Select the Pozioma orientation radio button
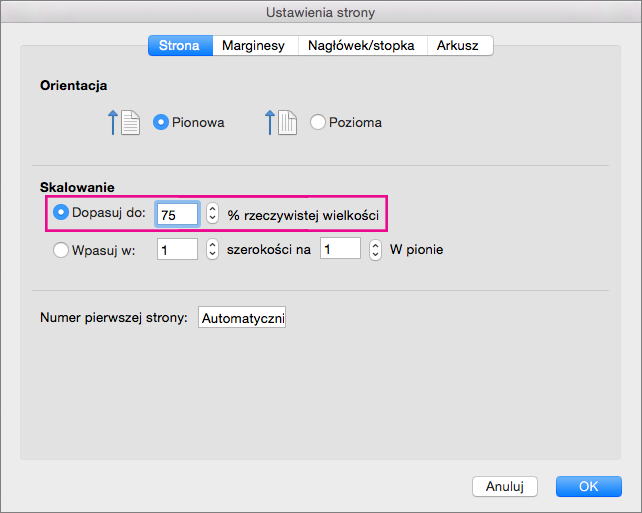 click(x=318, y=122)
